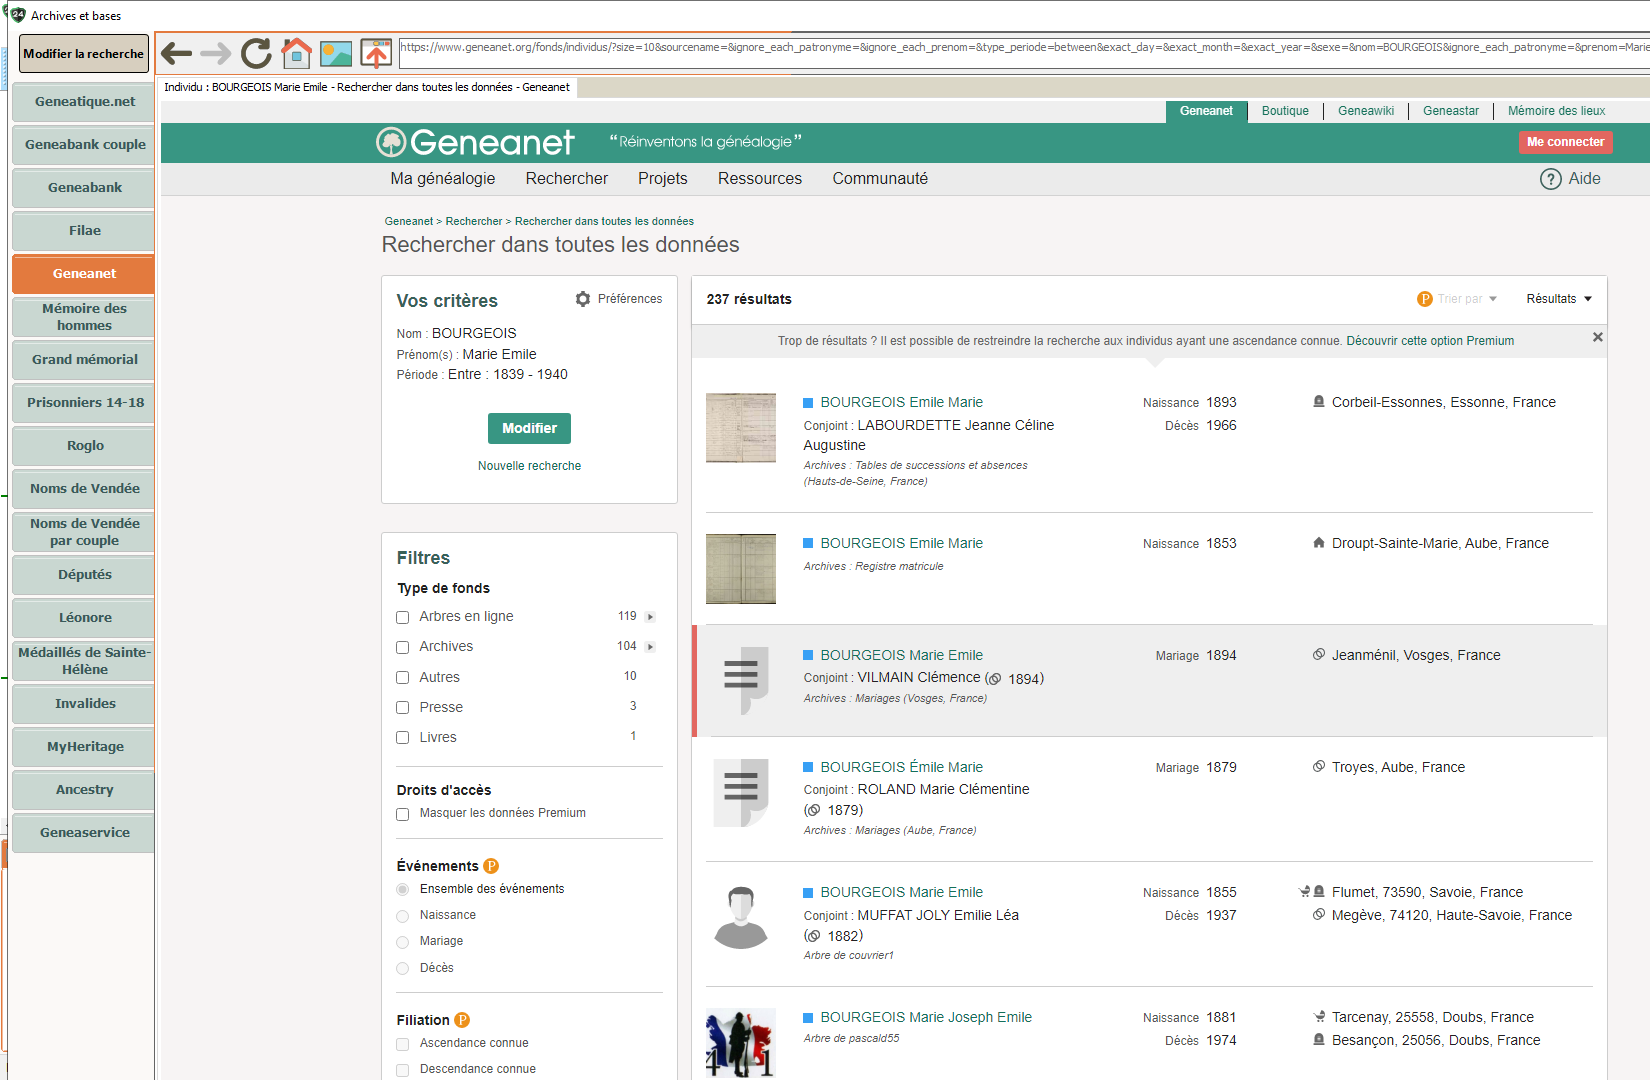Switch to Boutique tab
Viewport: 1650px width, 1080px height.
(1285, 111)
